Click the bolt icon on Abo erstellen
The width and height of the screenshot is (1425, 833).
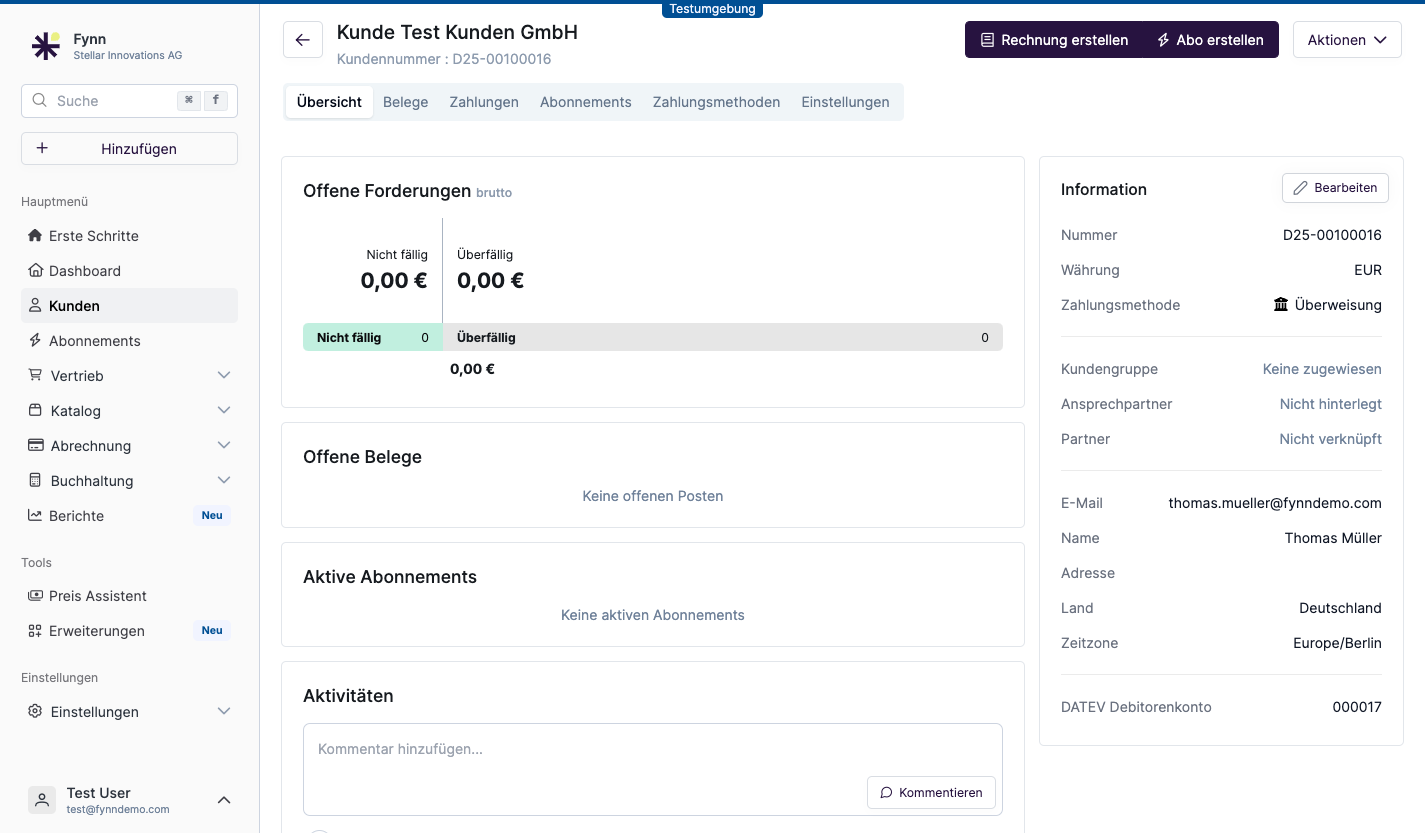(1163, 40)
